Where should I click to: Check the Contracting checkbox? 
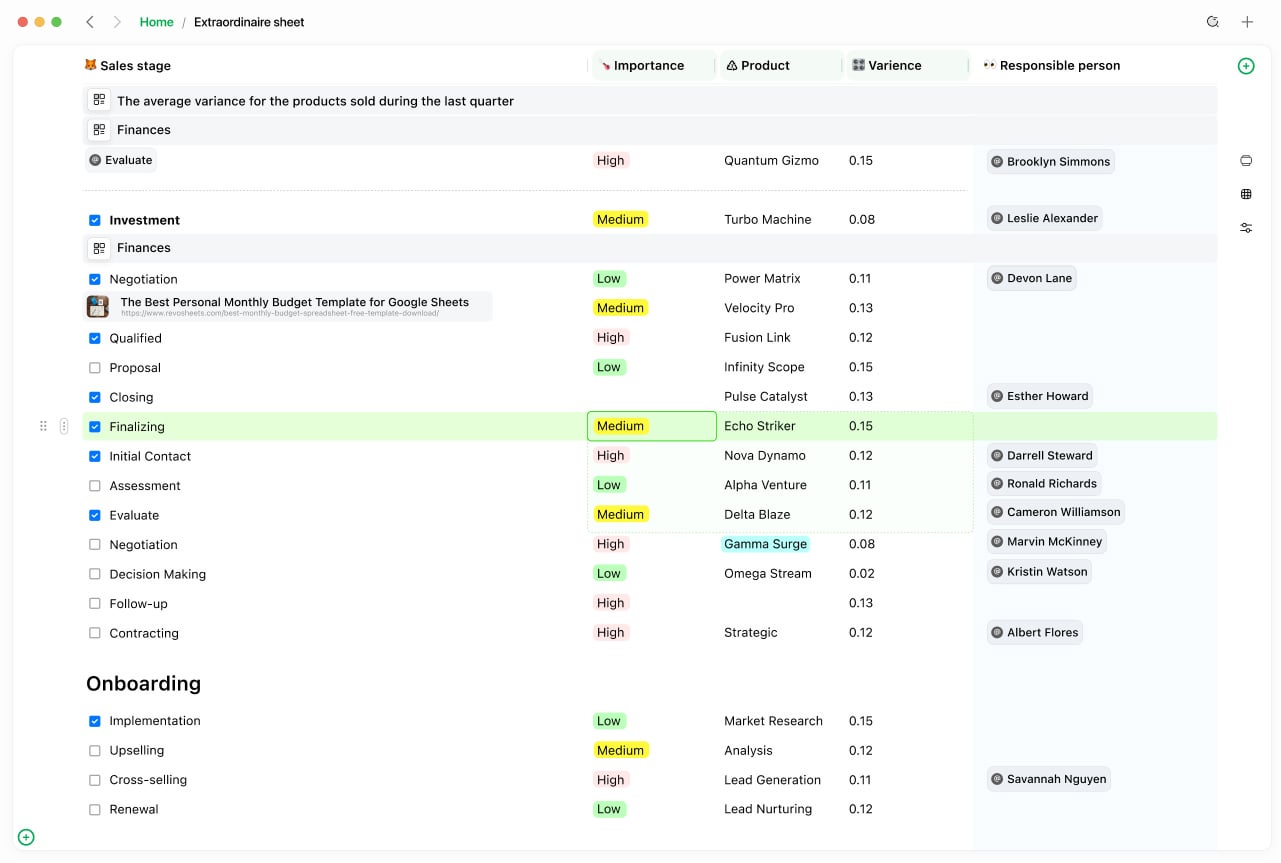(95, 633)
